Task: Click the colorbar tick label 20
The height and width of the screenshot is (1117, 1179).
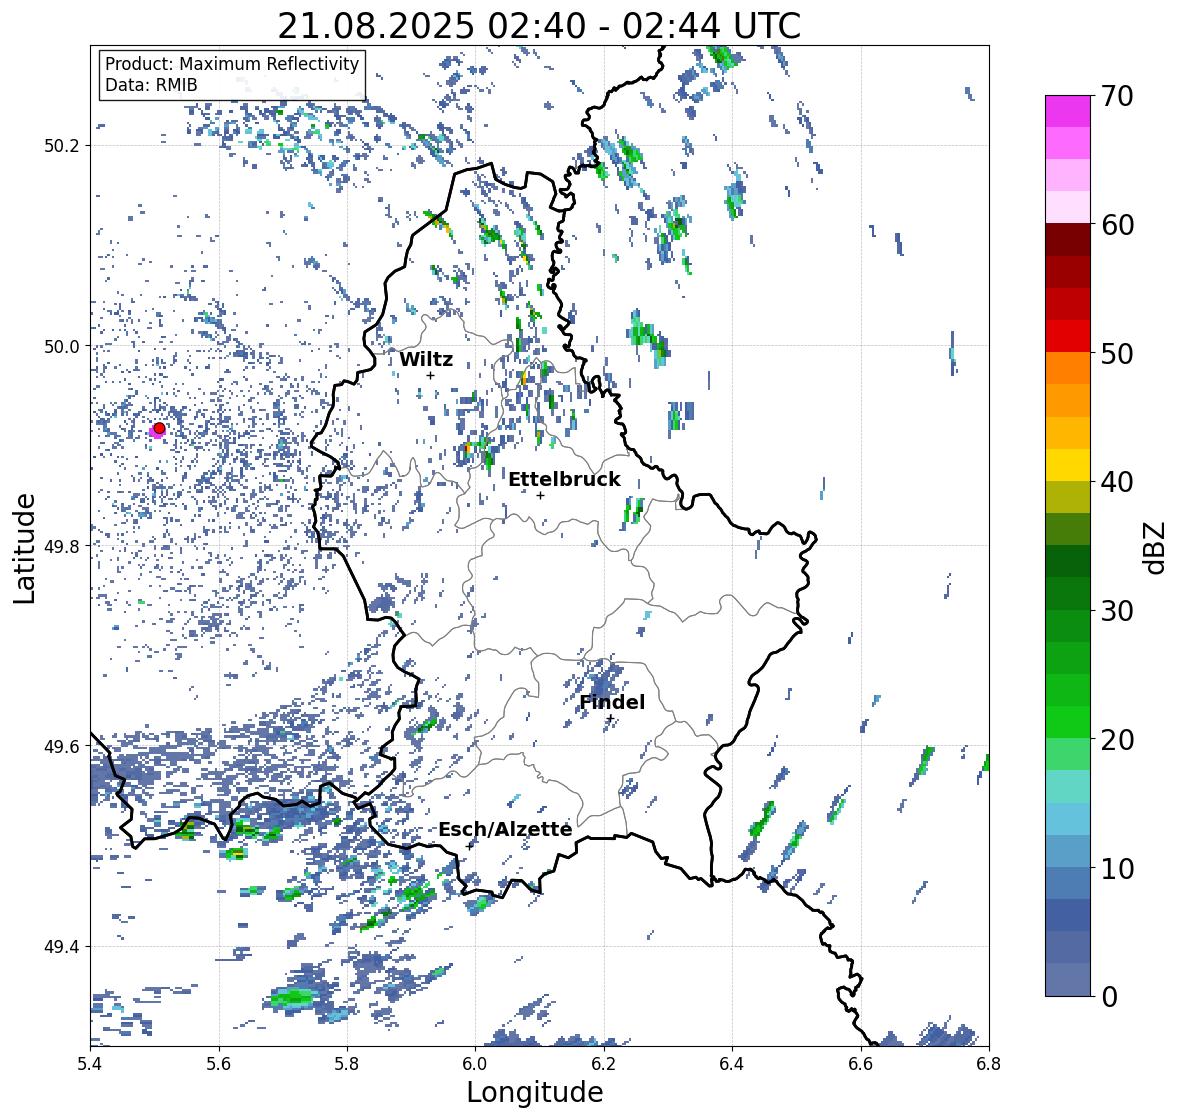Action: tap(1116, 739)
